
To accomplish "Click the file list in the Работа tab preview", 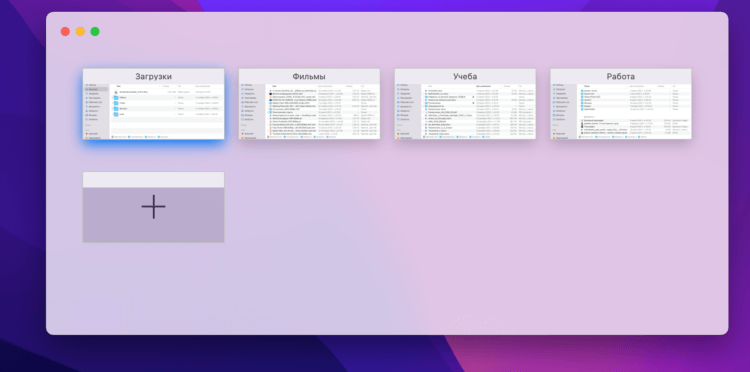I will (x=634, y=109).
